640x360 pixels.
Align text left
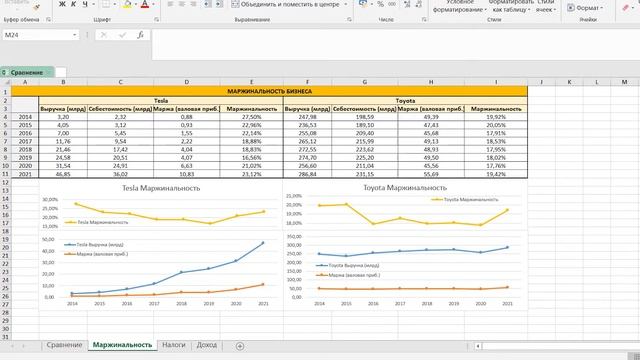[x=171, y=4]
